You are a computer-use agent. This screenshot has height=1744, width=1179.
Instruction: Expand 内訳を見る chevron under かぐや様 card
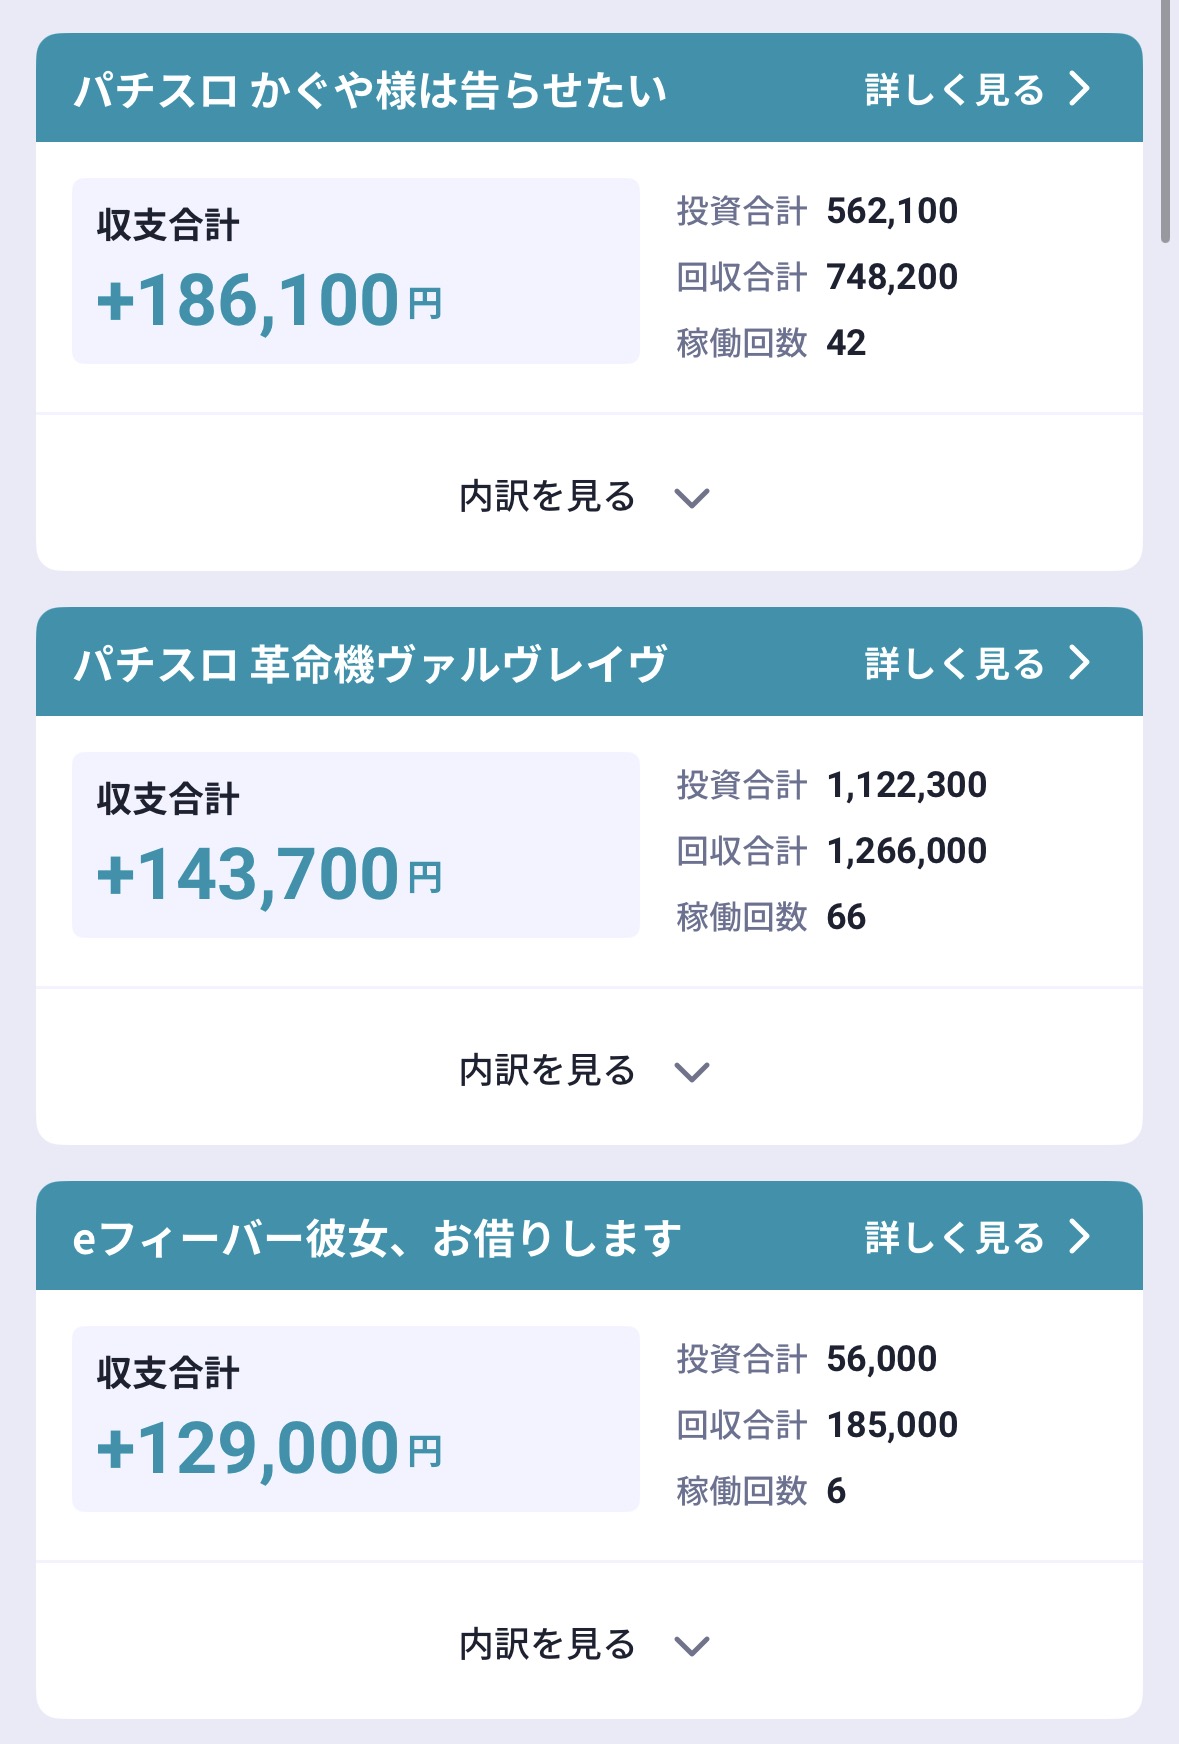692,497
